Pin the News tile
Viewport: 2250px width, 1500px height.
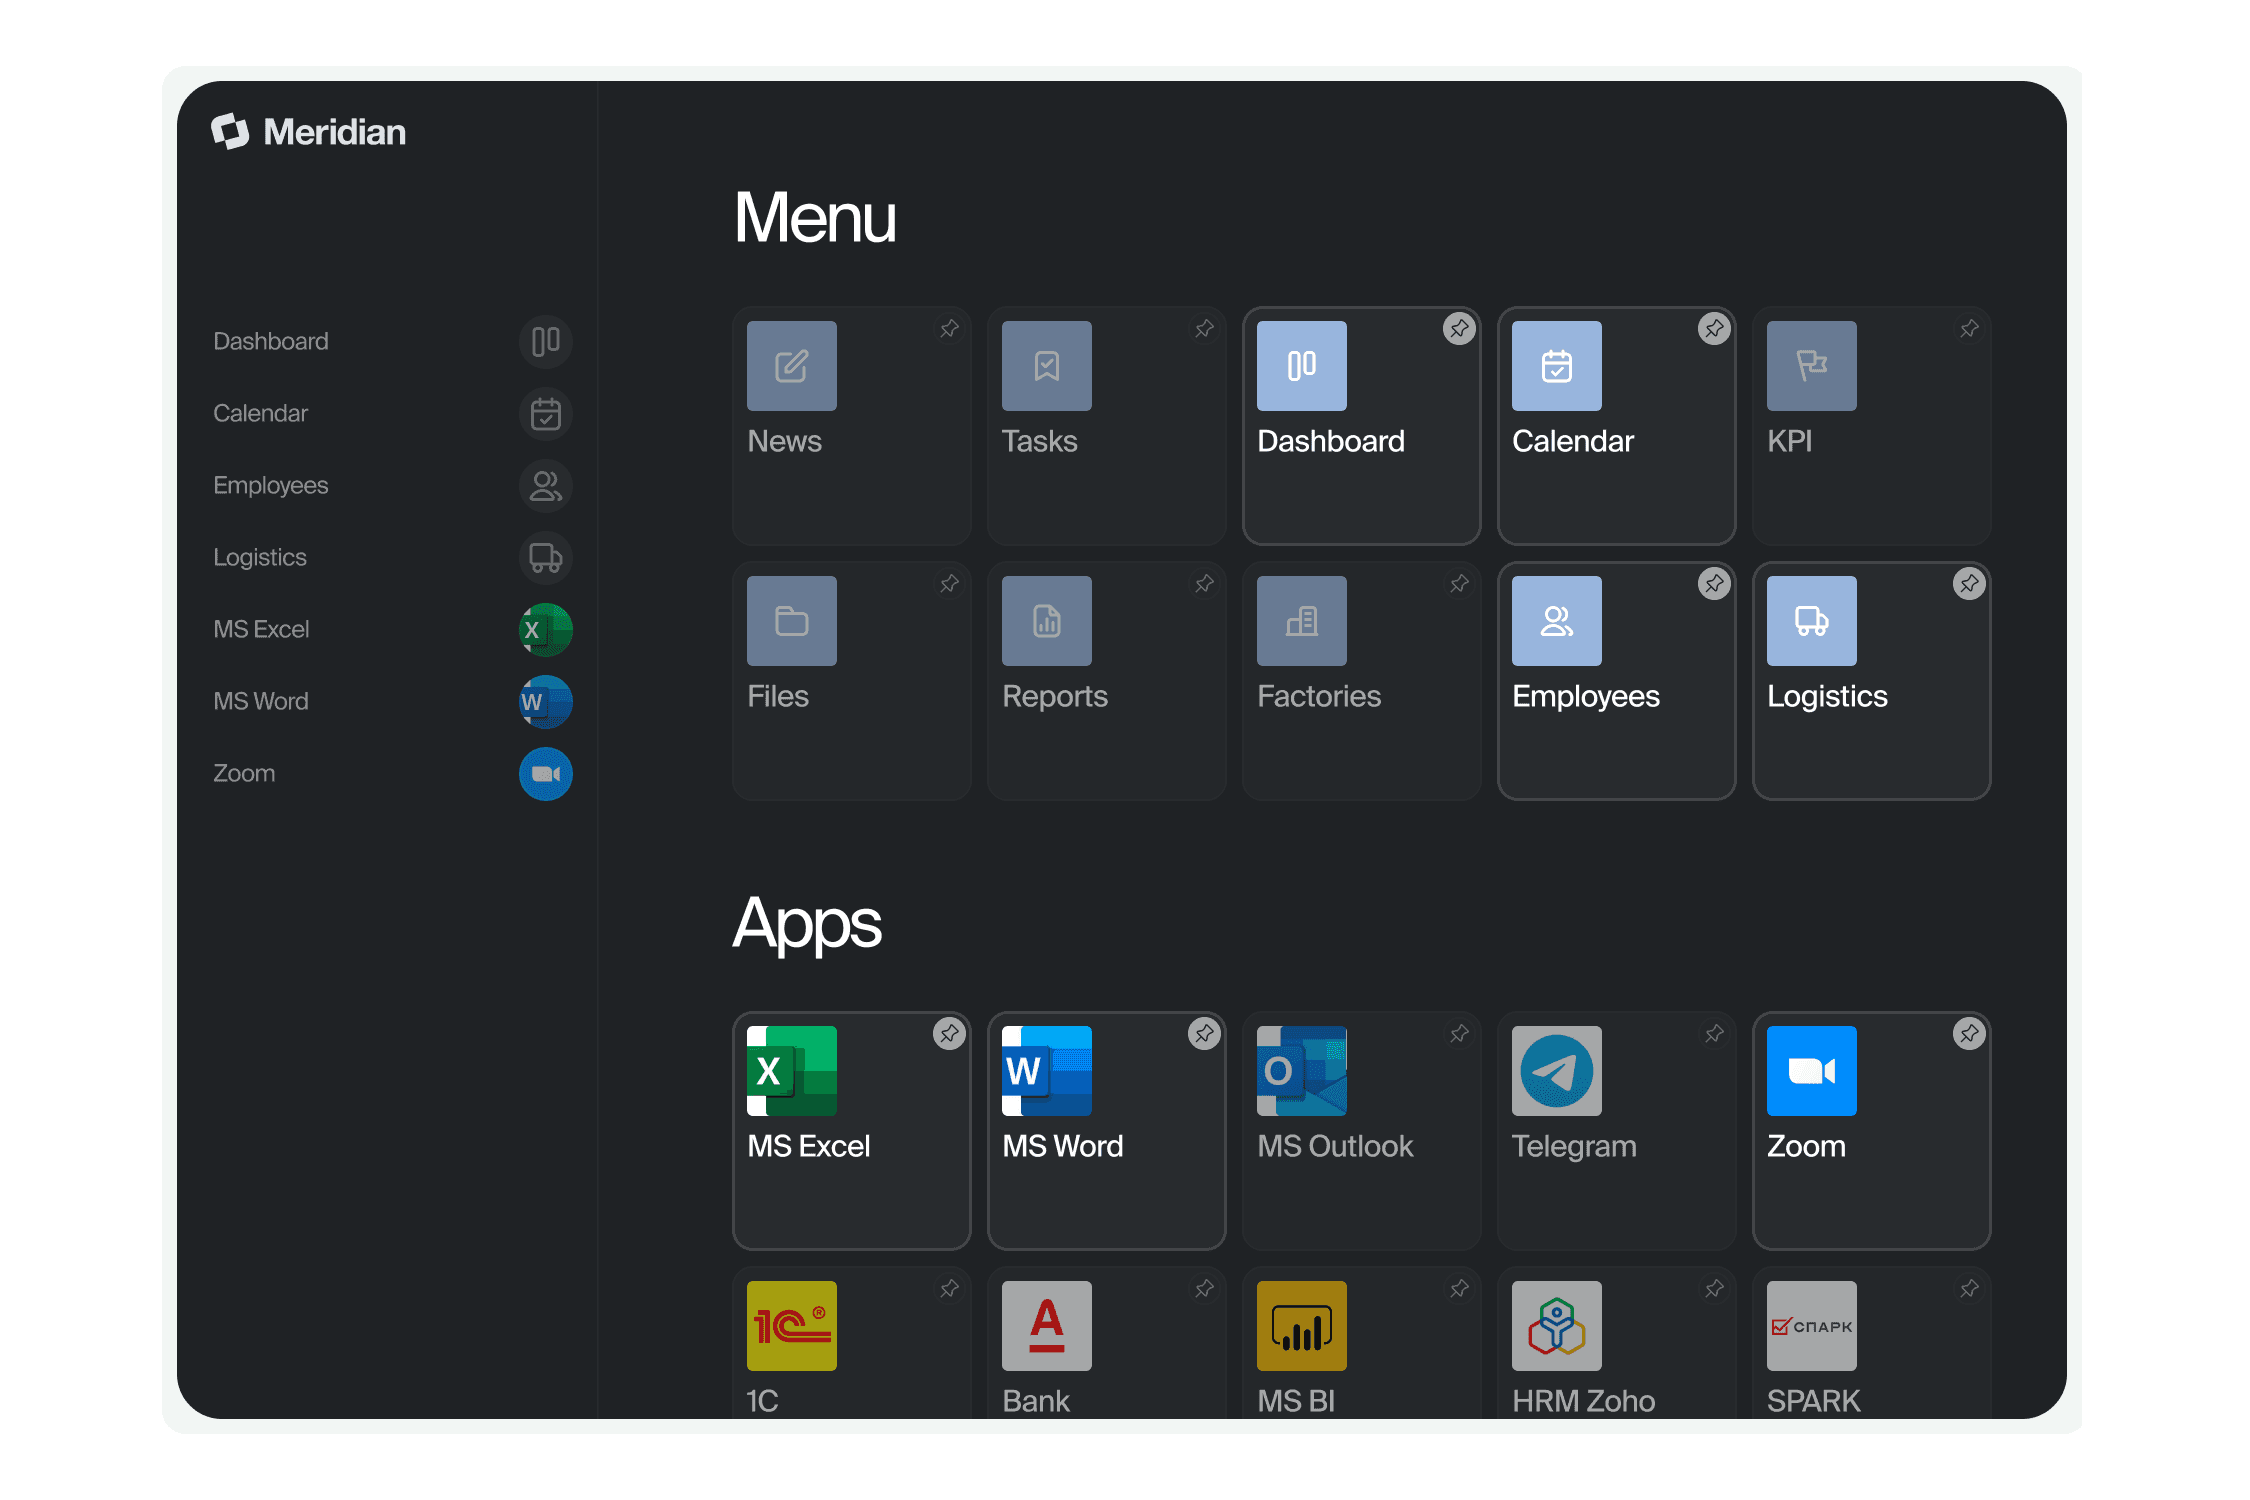(x=949, y=328)
